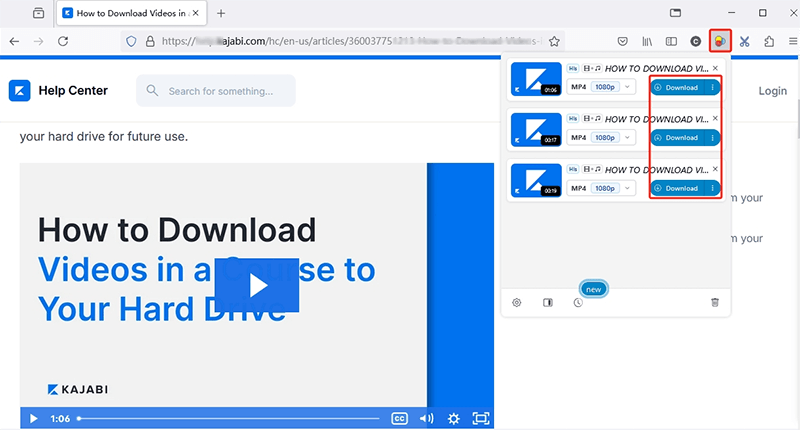Click the 00:17 video thumbnail in popup
The width and height of the screenshot is (800, 430).
coord(536,130)
